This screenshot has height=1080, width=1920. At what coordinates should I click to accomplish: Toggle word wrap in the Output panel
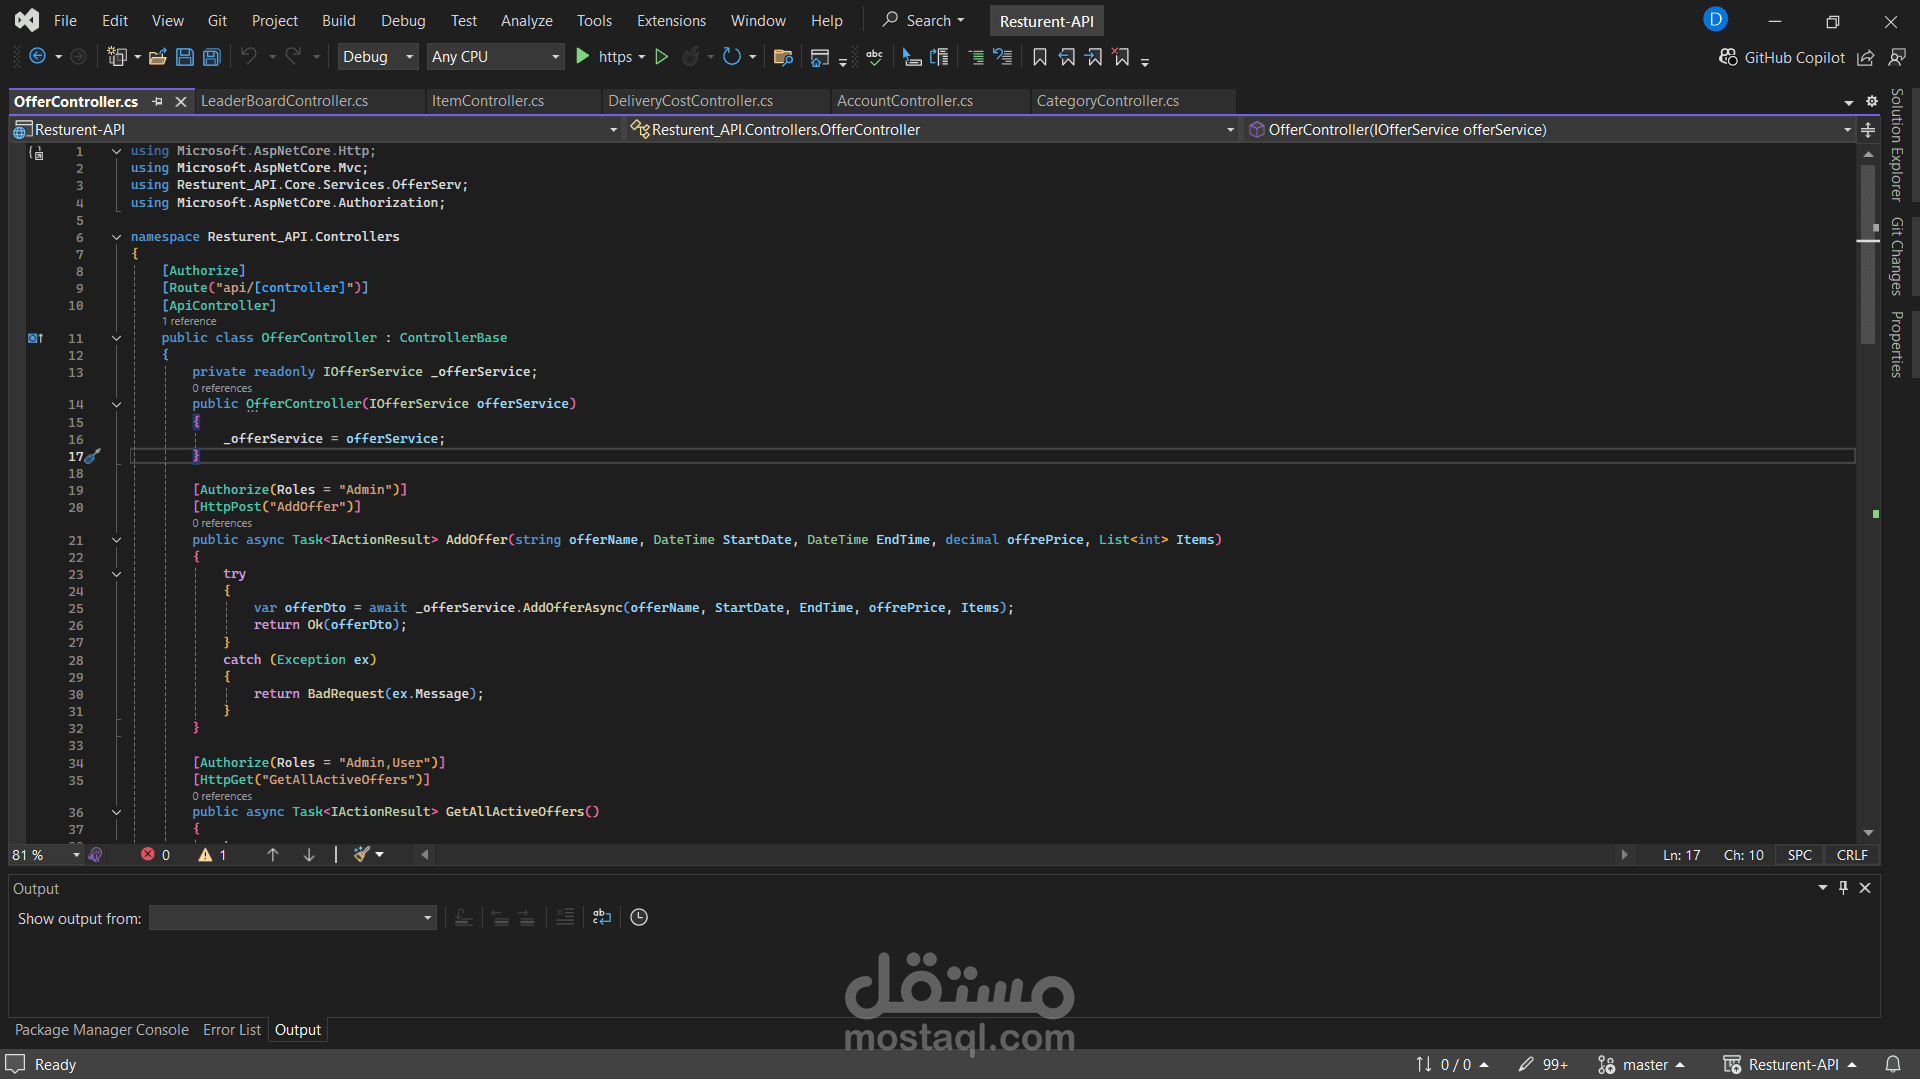pyautogui.click(x=602, y=917)
